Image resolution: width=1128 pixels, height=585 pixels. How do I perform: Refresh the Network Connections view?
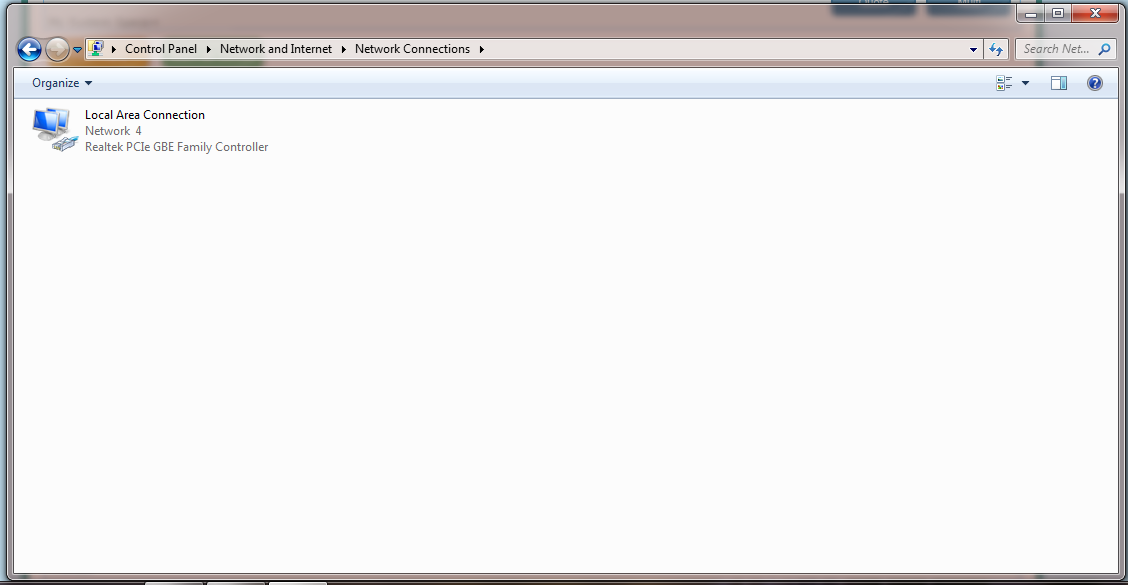click(996, 49)
